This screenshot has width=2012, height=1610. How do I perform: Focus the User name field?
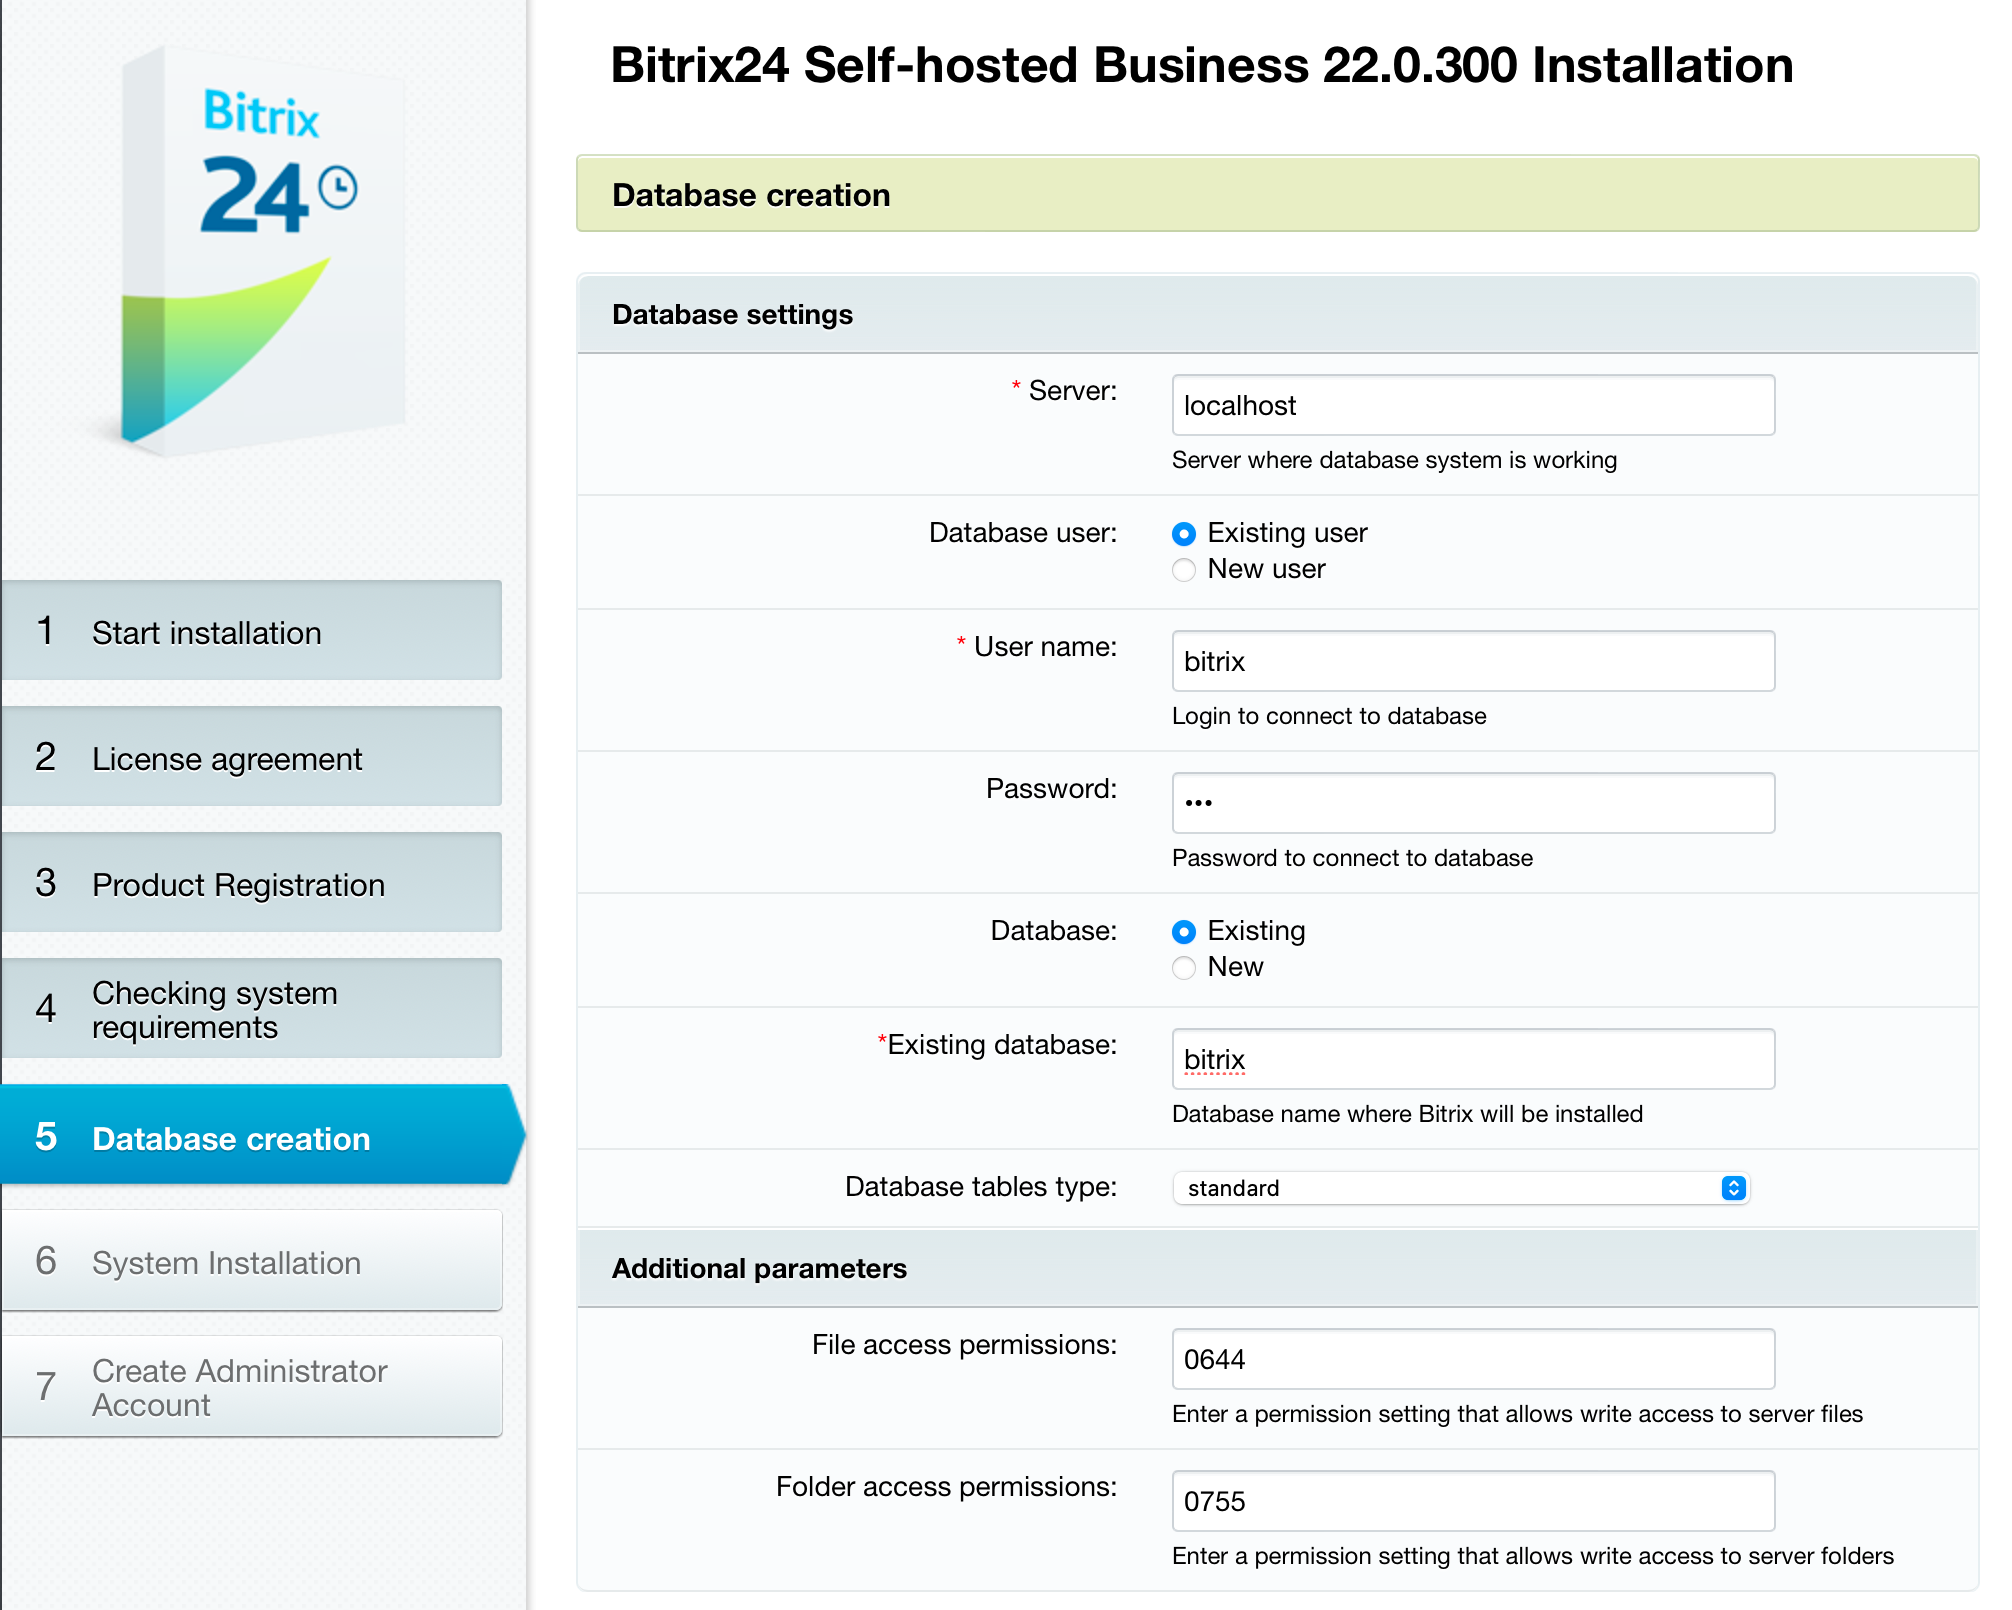coord(1472,662)
